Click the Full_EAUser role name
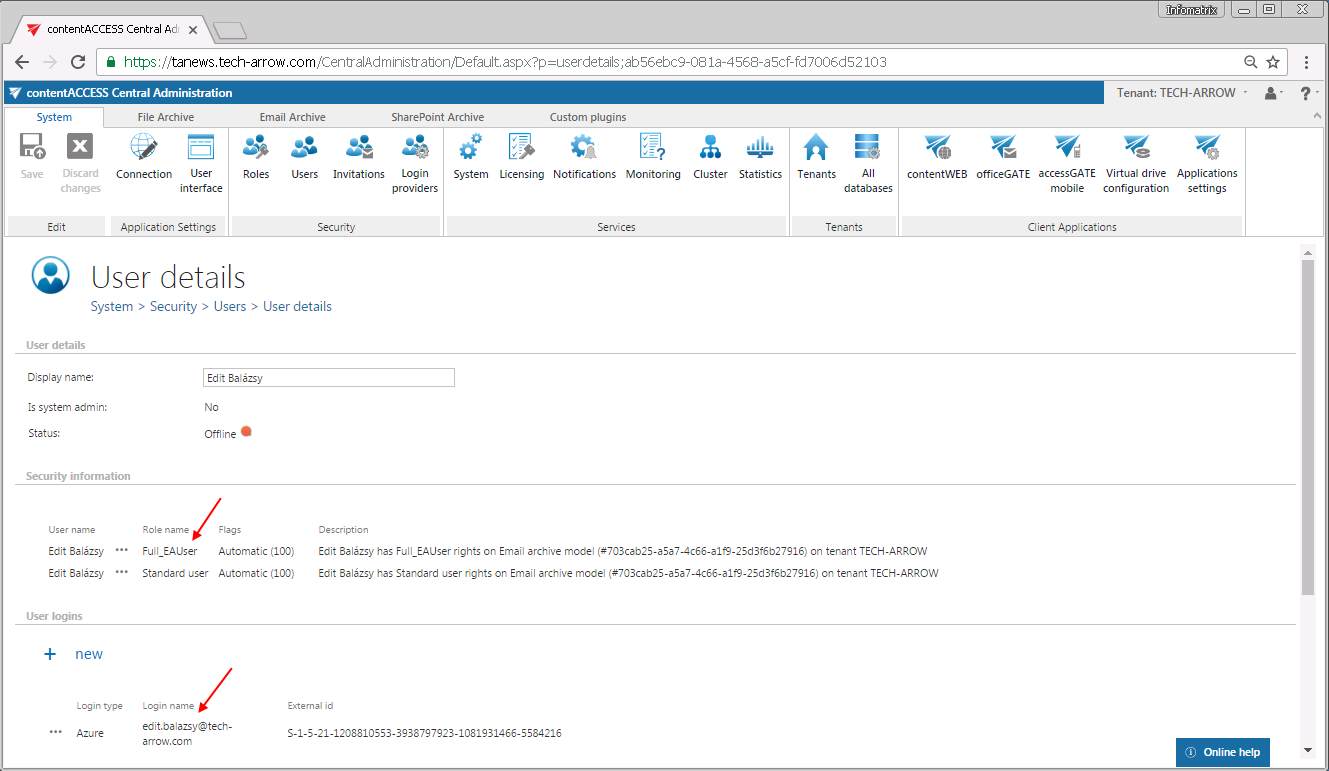Screen dimensions: 1329x771 coord(170,551)
